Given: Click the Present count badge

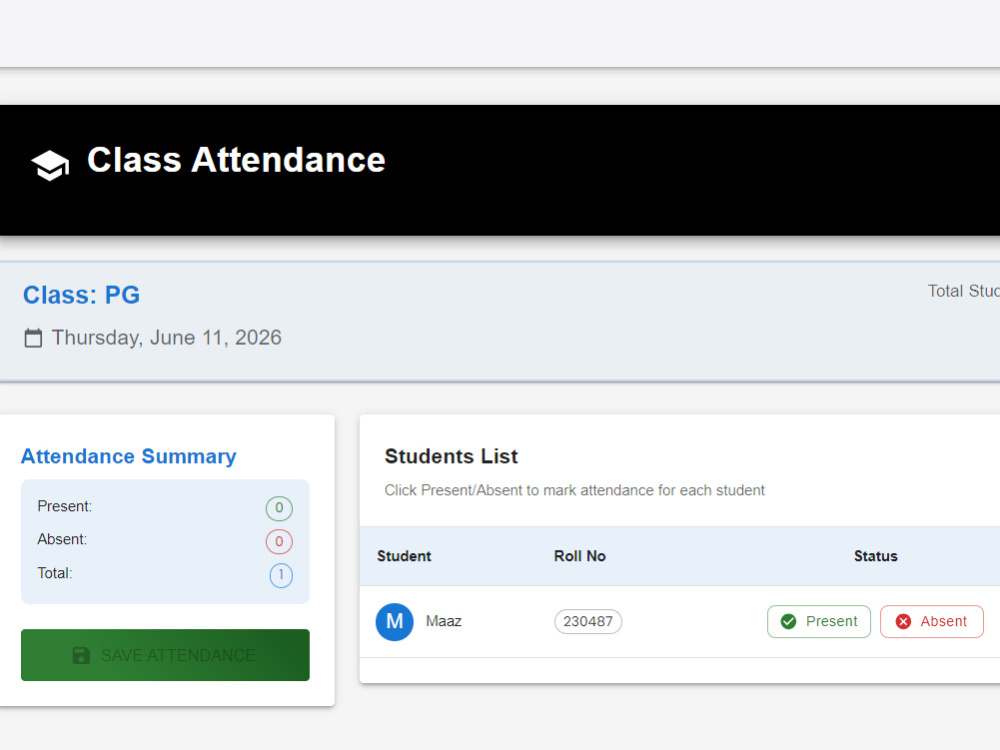Looking at the screenshot, I should coord(279,508).
